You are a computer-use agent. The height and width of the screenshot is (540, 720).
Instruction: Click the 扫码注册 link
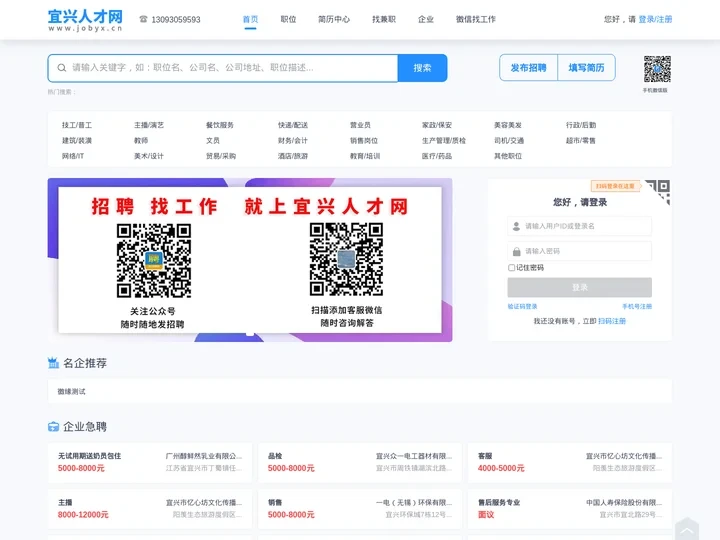pyautogui.click(x=612, y=321)
